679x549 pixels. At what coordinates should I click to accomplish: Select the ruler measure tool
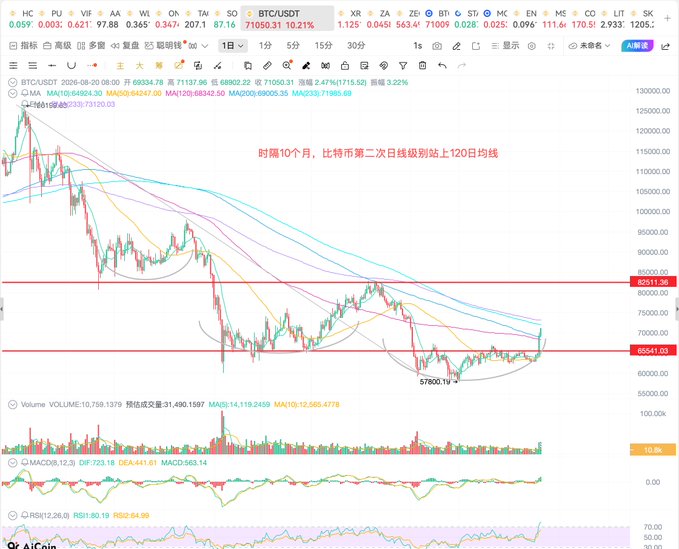(267, 65)
